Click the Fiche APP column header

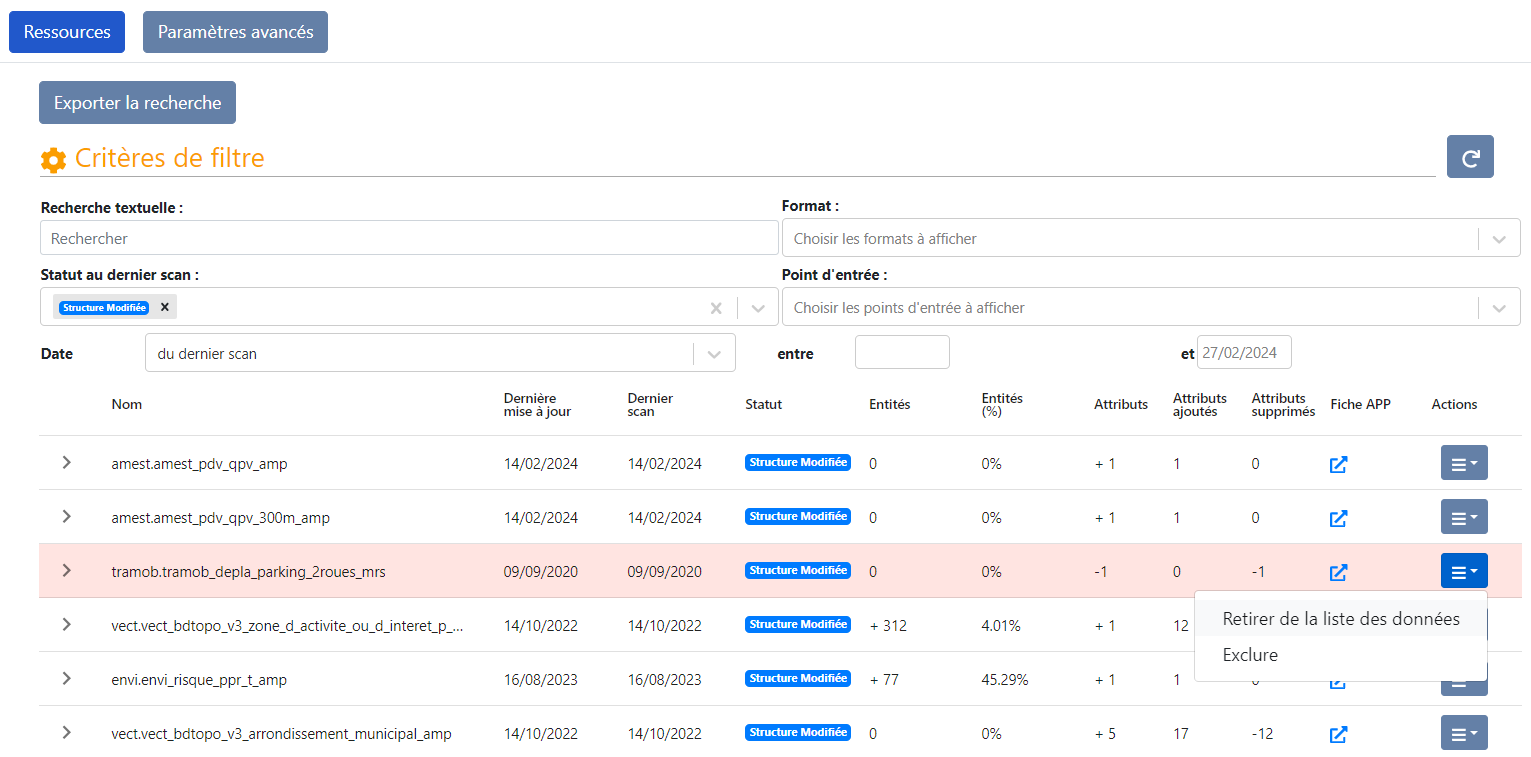(1360, 404)
